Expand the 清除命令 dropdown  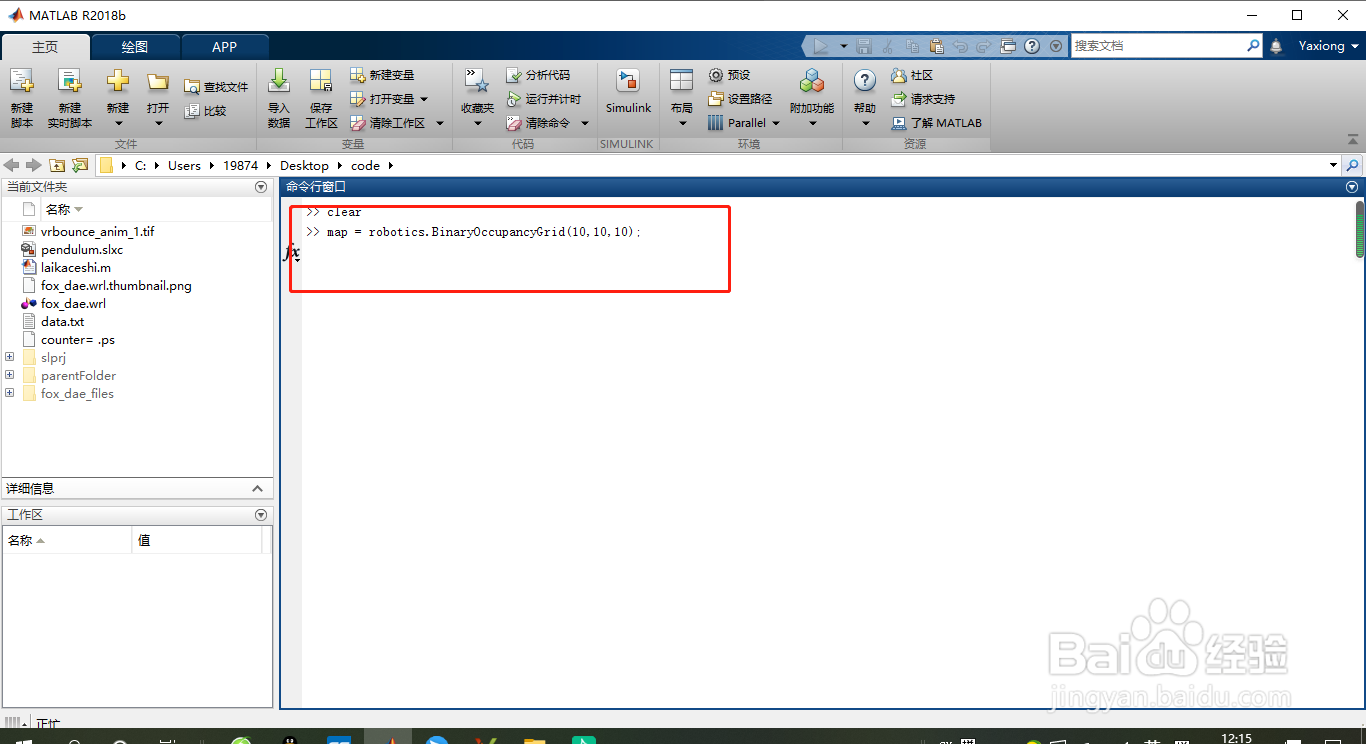(x=585, y=123)
